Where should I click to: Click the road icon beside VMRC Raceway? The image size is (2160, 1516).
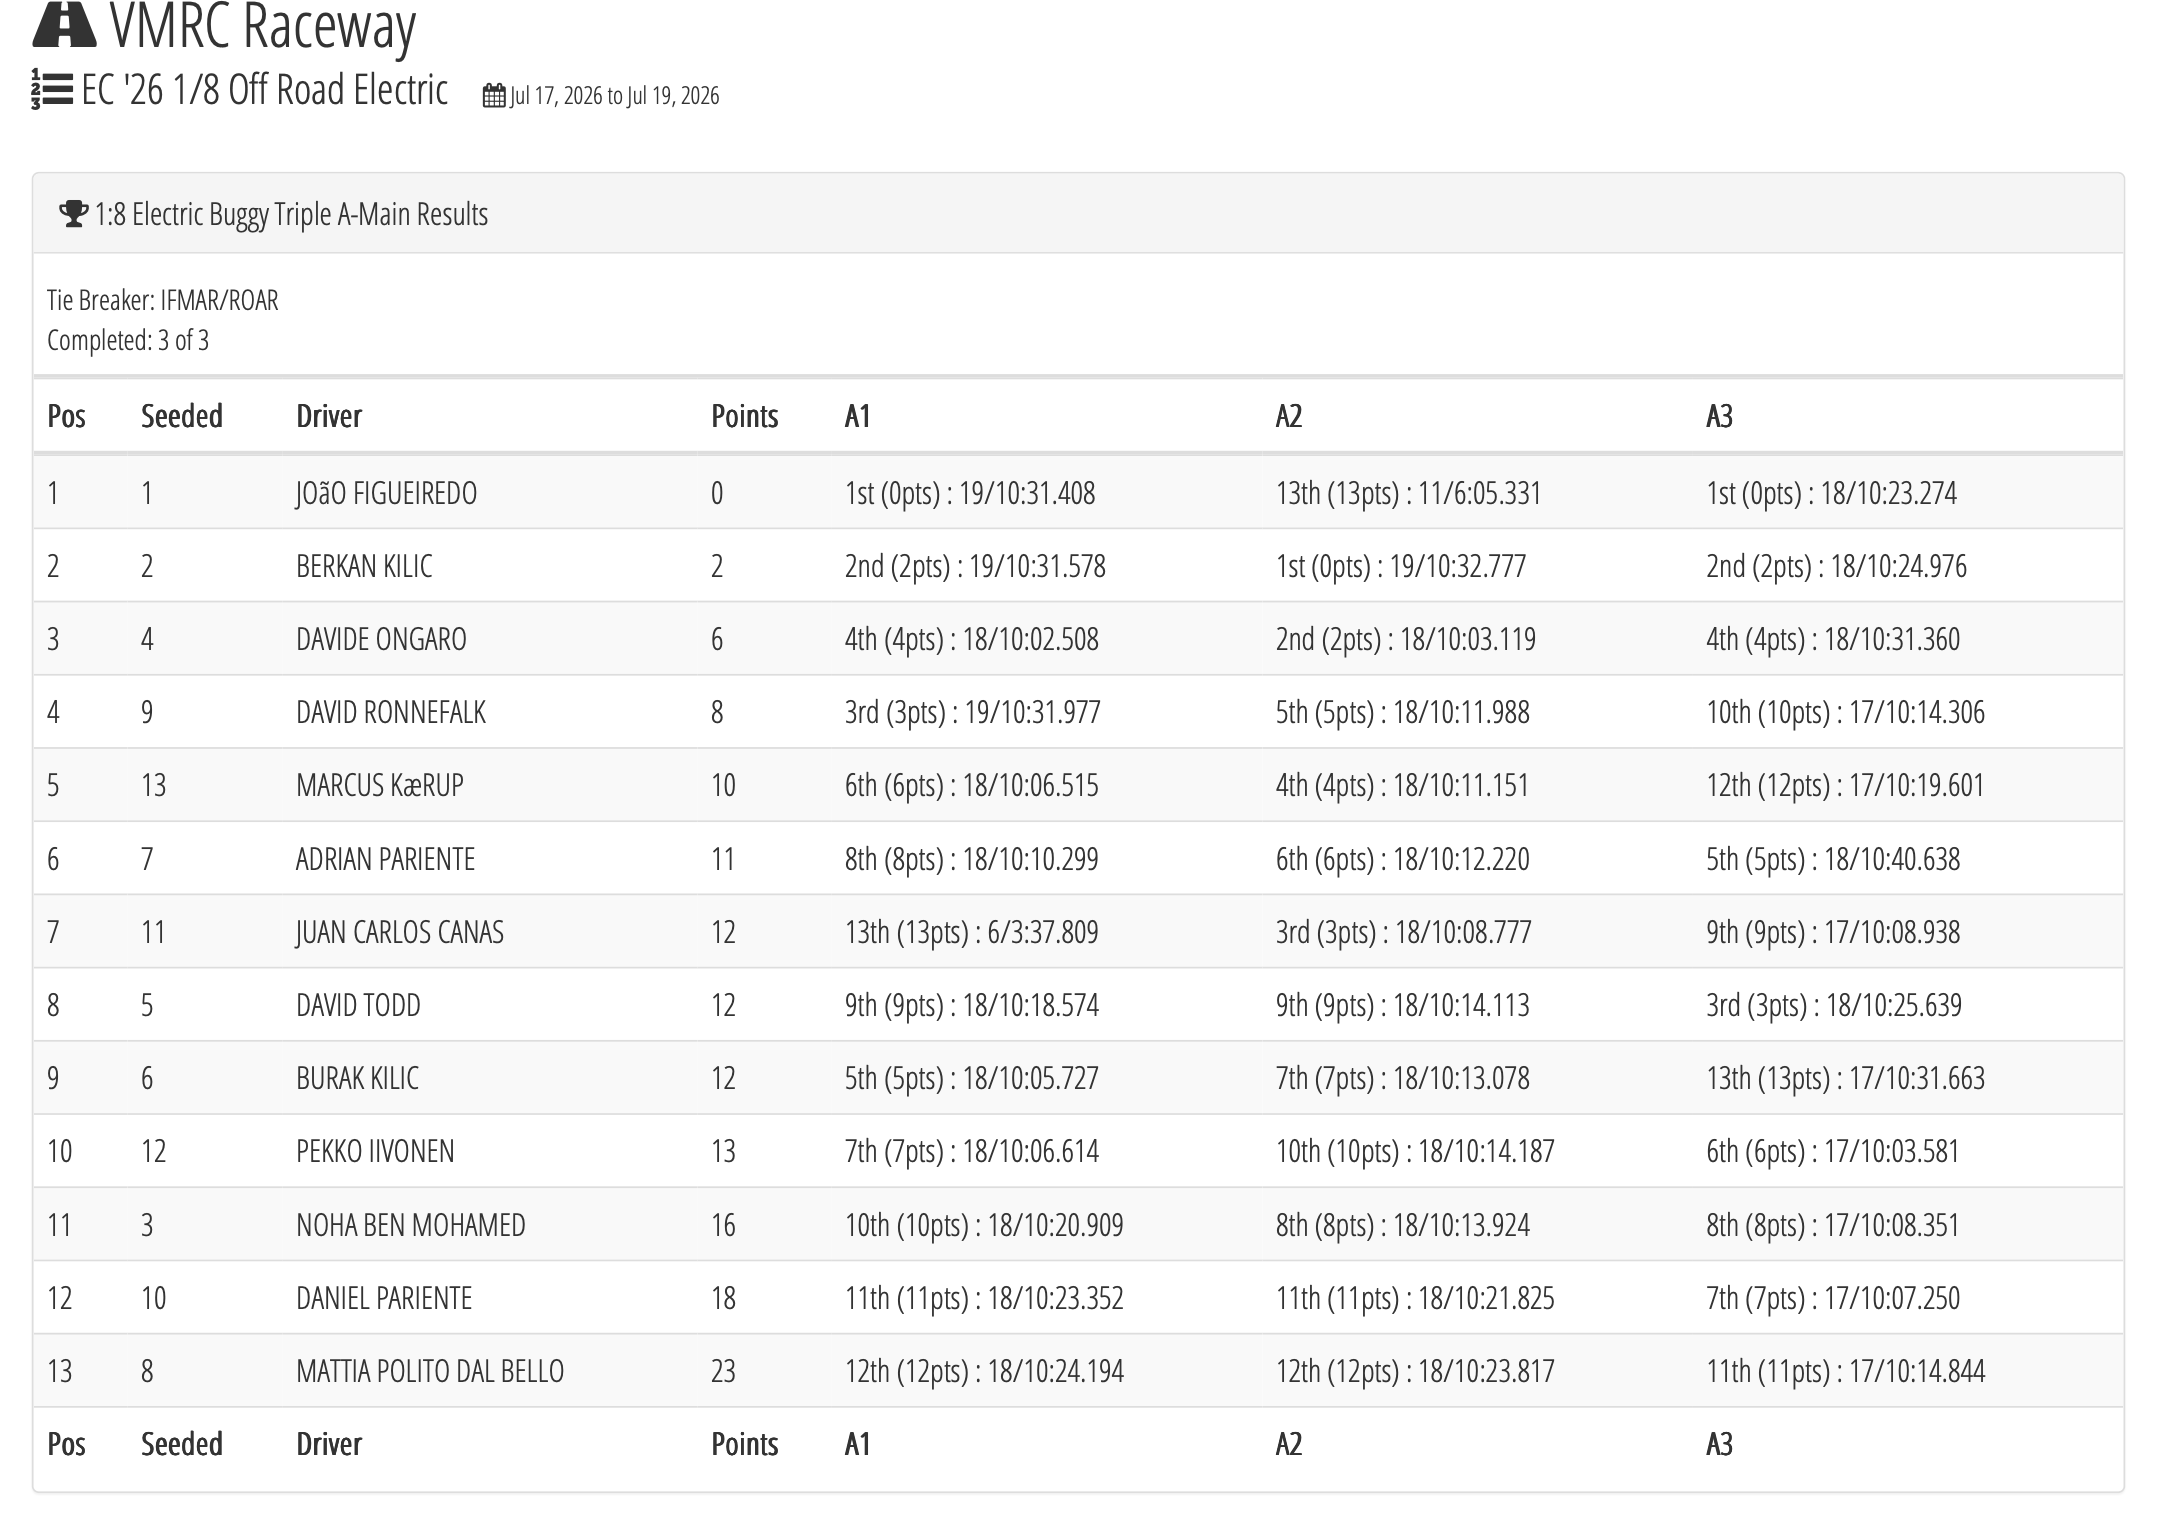tap(64, 23)
